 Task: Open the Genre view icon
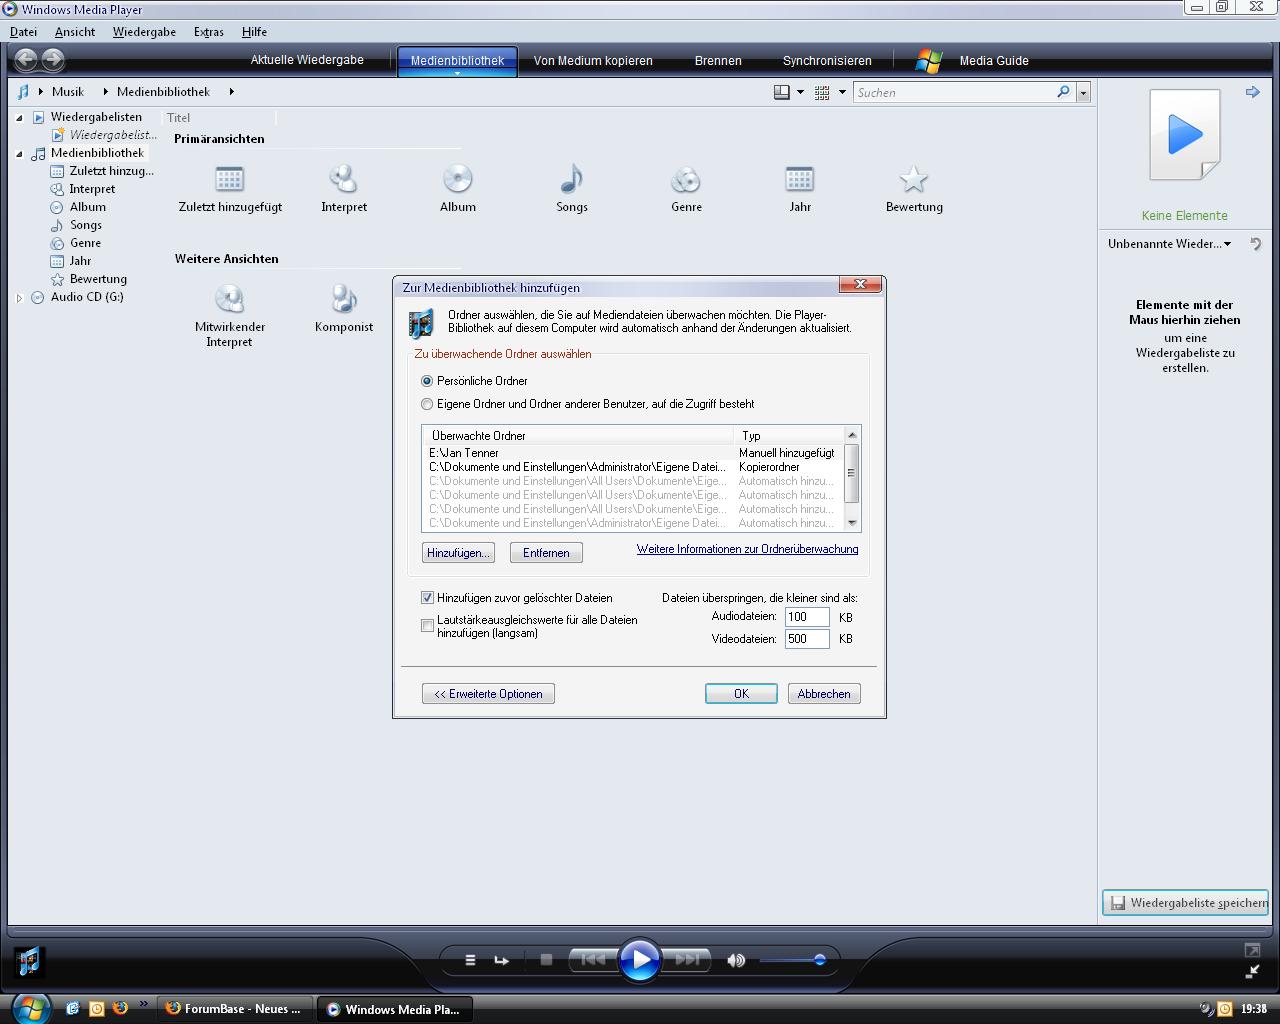pyautogui.click(x=686, y=180)
